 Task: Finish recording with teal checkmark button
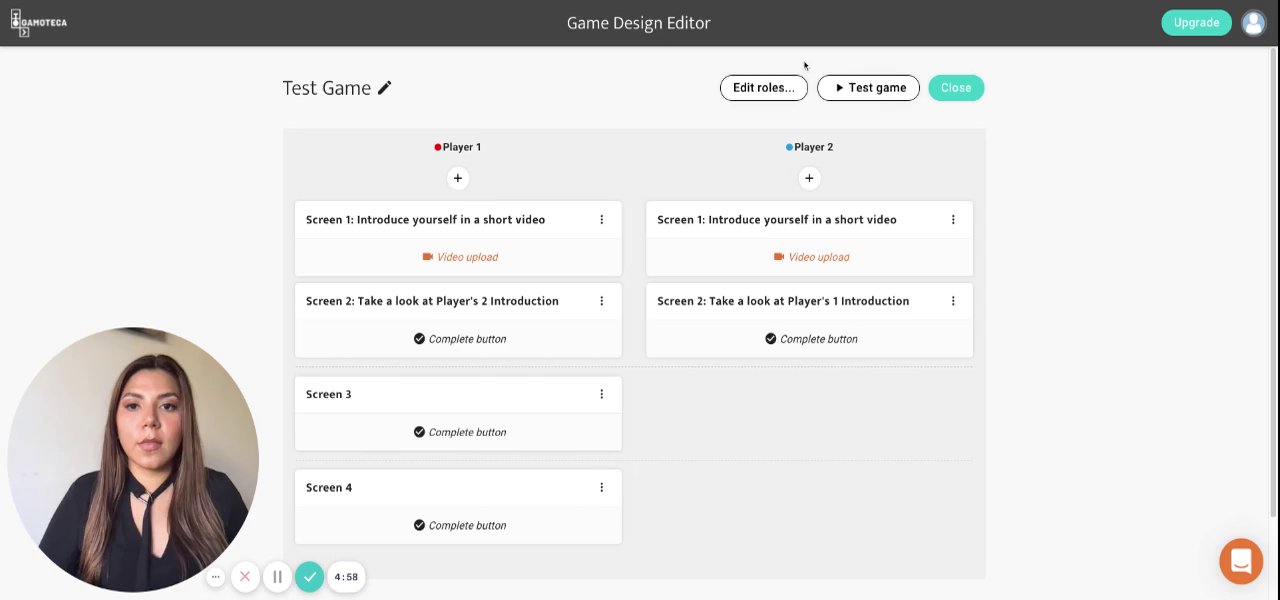310,577
